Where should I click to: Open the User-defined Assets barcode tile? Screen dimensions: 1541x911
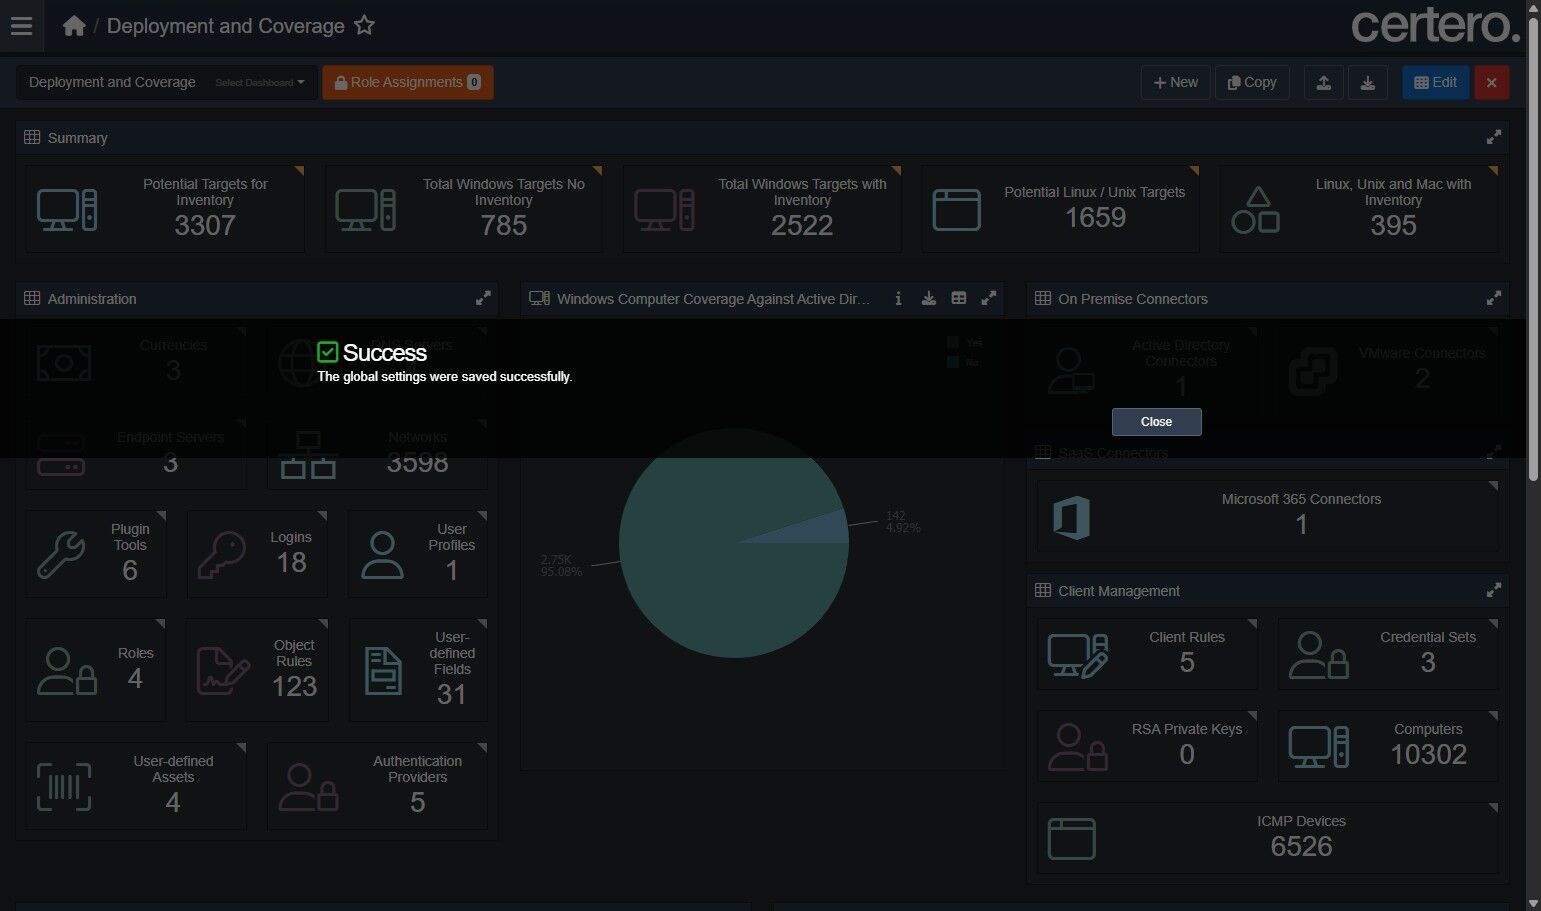(x=136, y=785)
